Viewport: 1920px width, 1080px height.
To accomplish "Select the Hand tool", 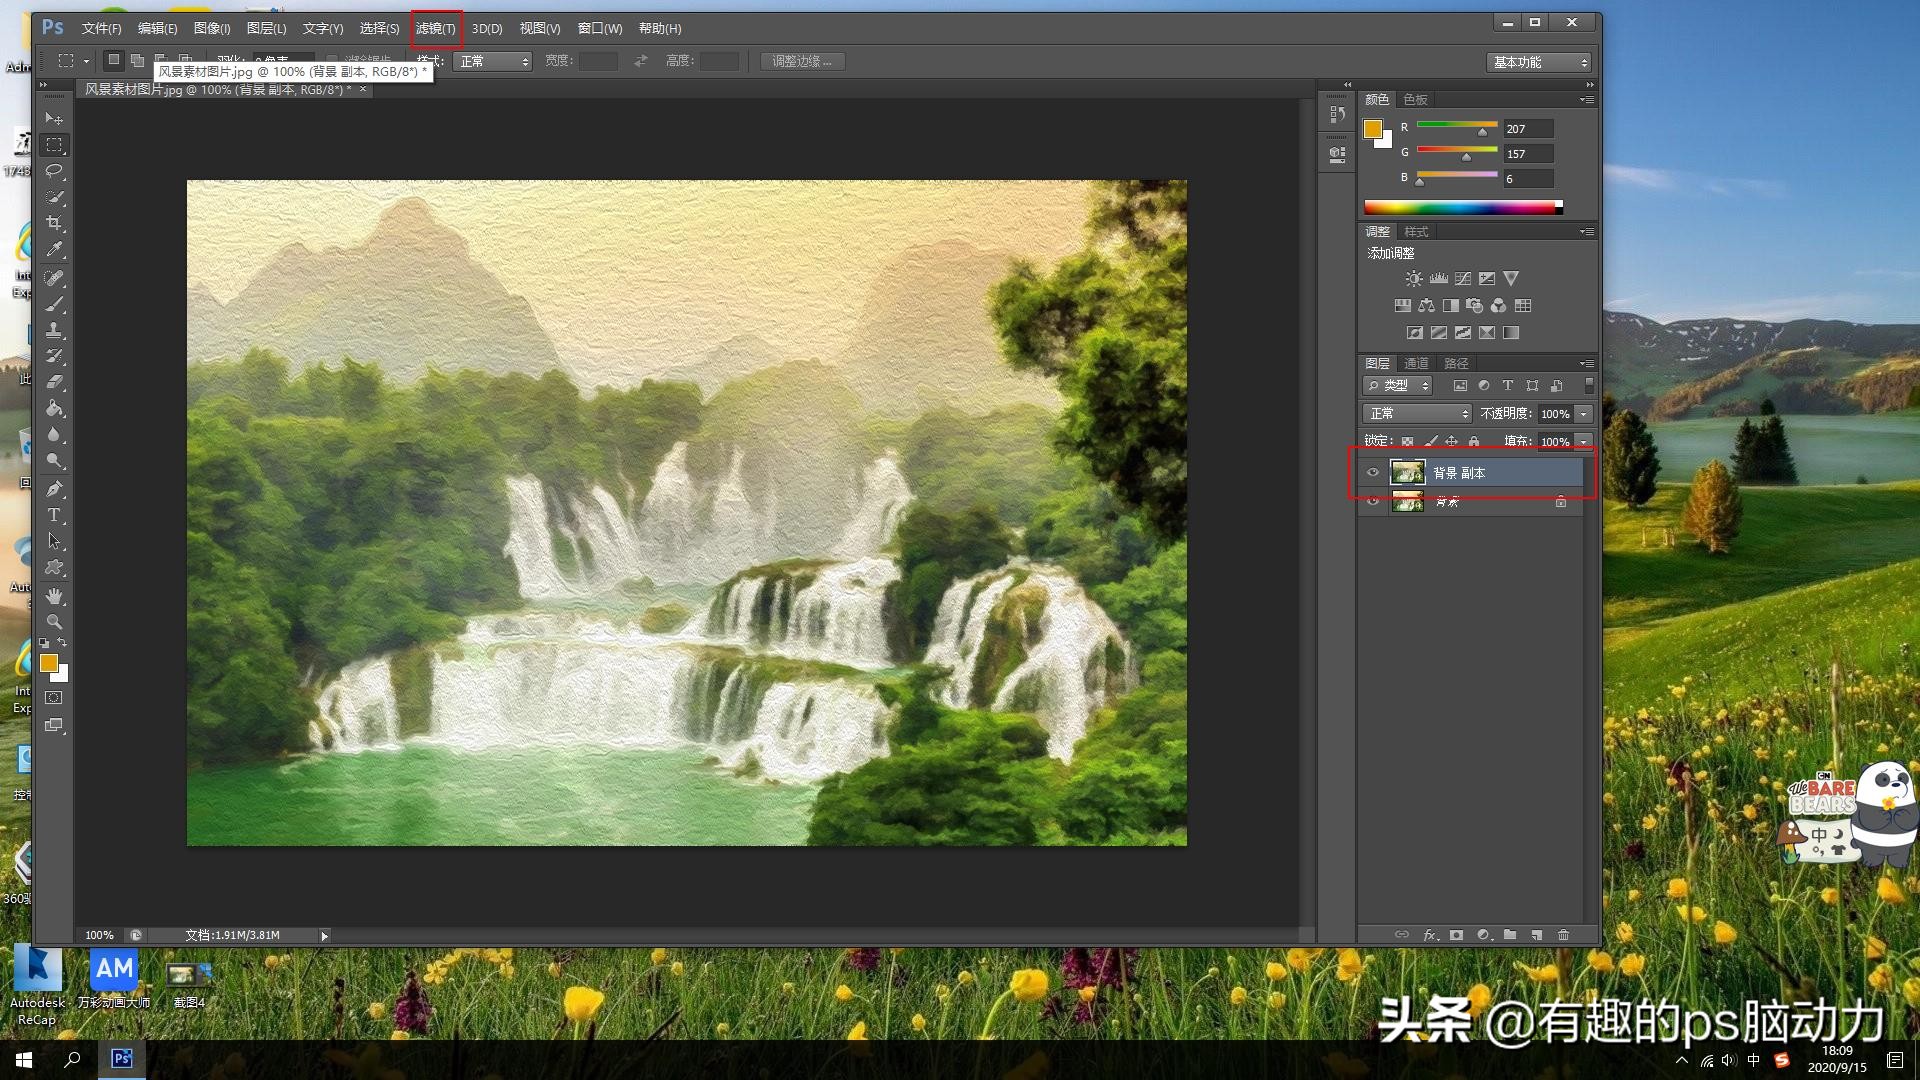I will click(54, 596).
